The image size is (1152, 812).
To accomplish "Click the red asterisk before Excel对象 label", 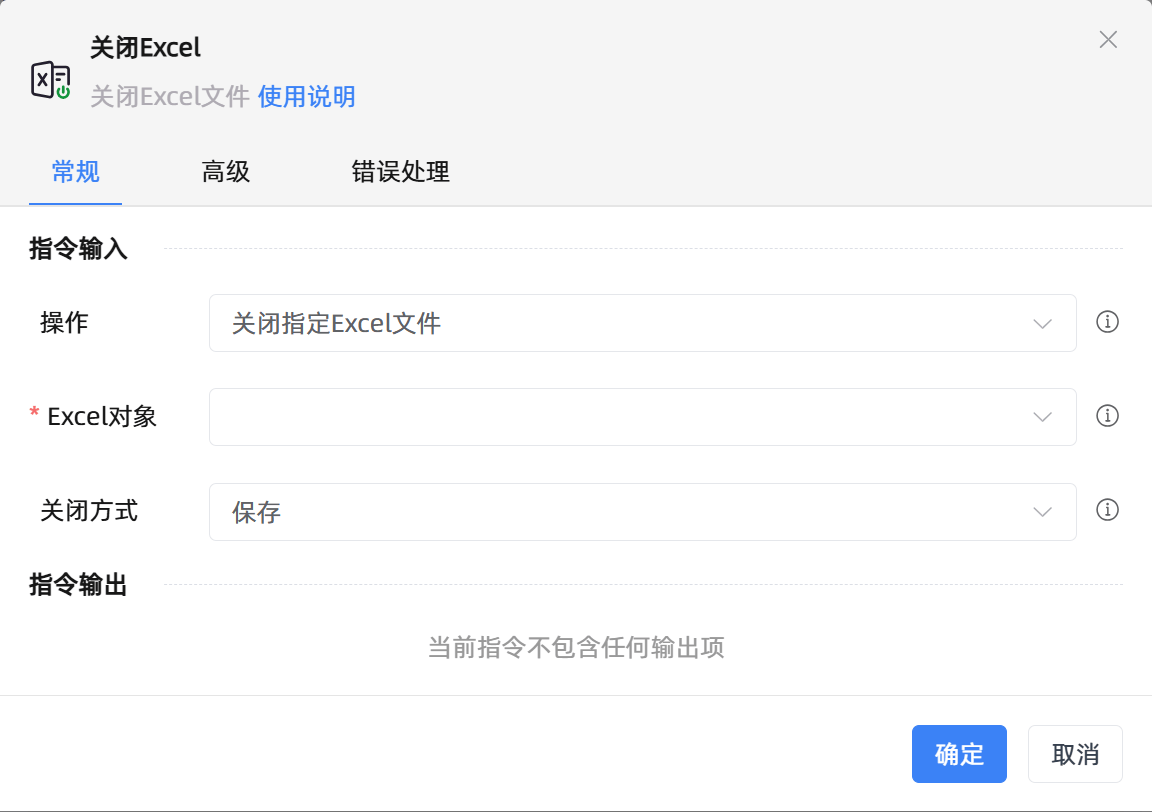I will tap(33, 410).
